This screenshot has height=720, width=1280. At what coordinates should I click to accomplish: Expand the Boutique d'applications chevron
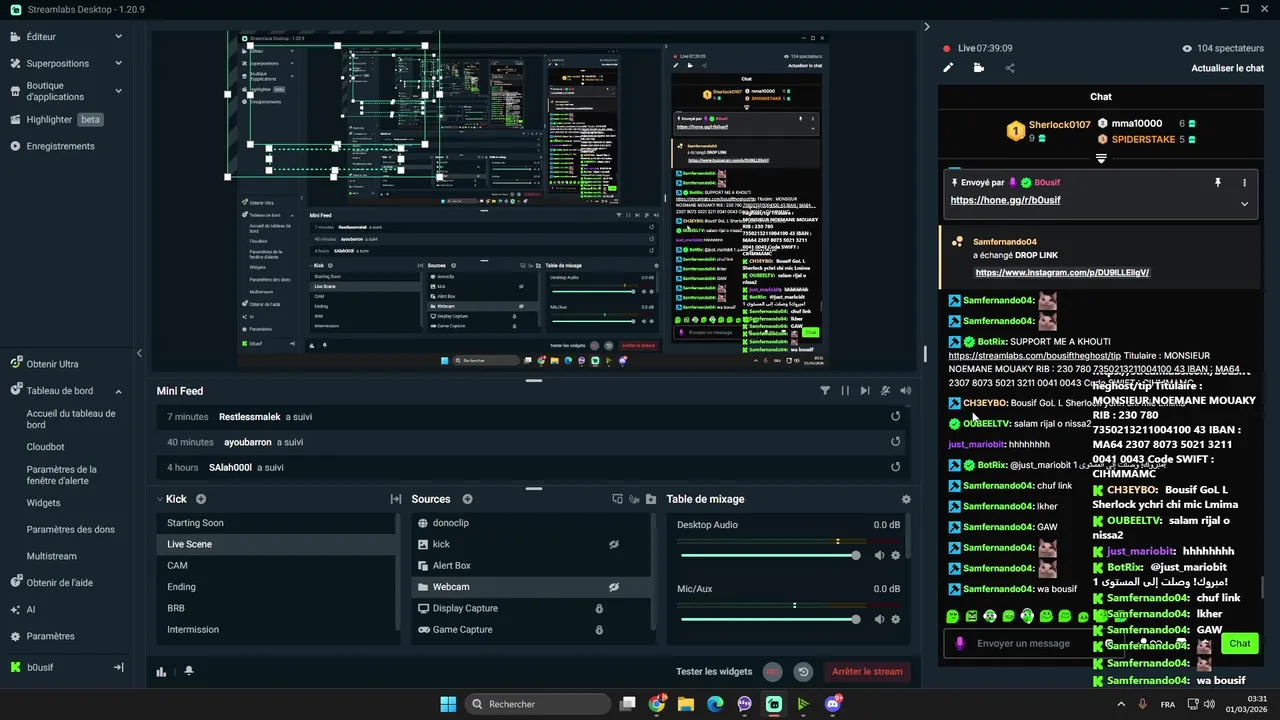pos(118,91)
